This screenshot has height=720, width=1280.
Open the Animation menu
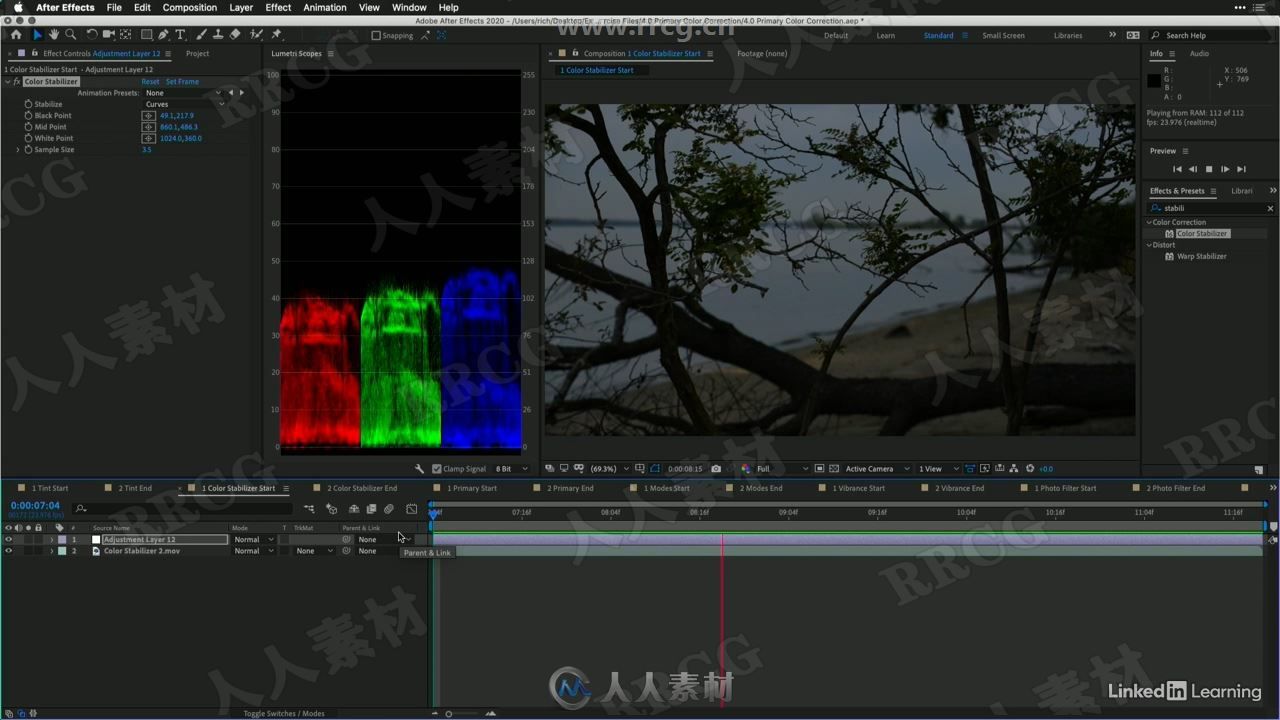tap(325, 7)
